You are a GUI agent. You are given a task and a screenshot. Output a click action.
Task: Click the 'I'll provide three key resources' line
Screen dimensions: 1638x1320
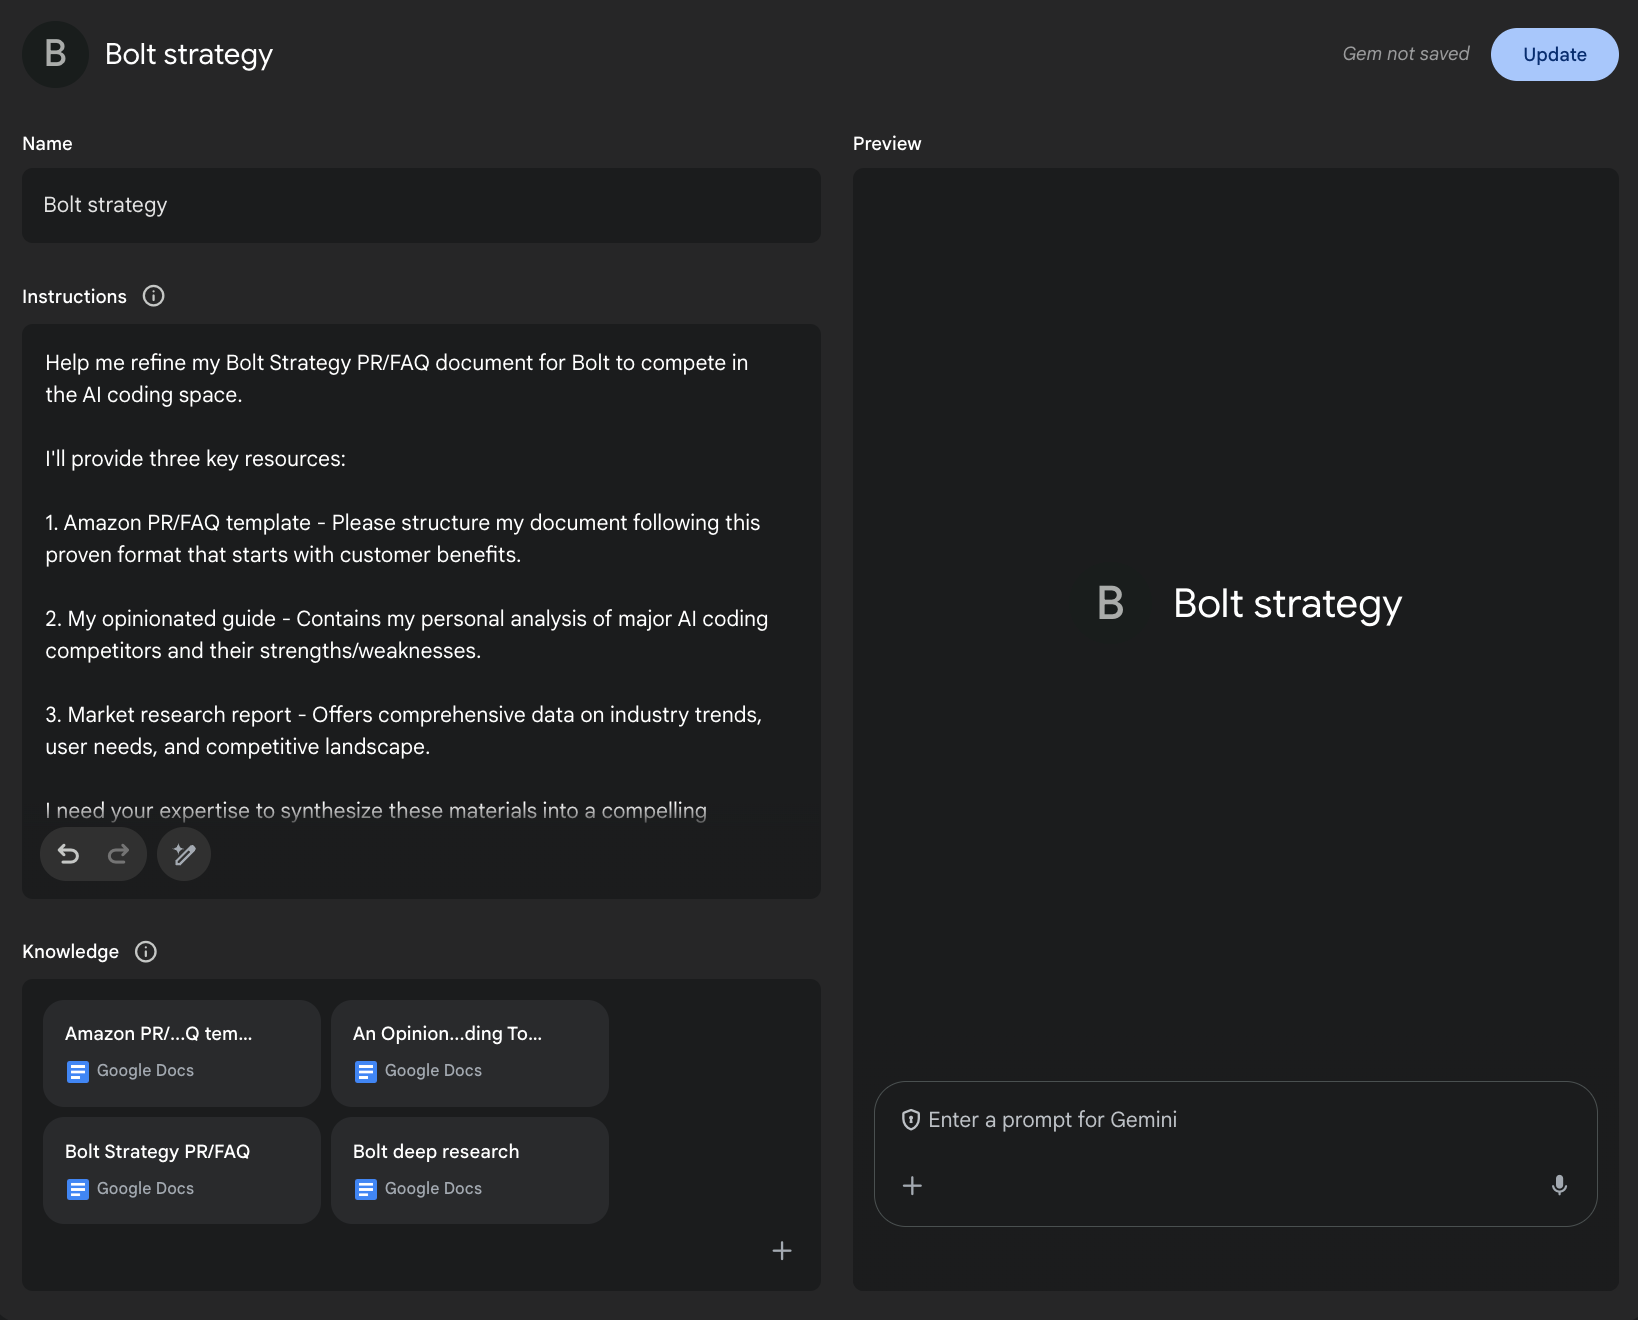coord(195,459)
